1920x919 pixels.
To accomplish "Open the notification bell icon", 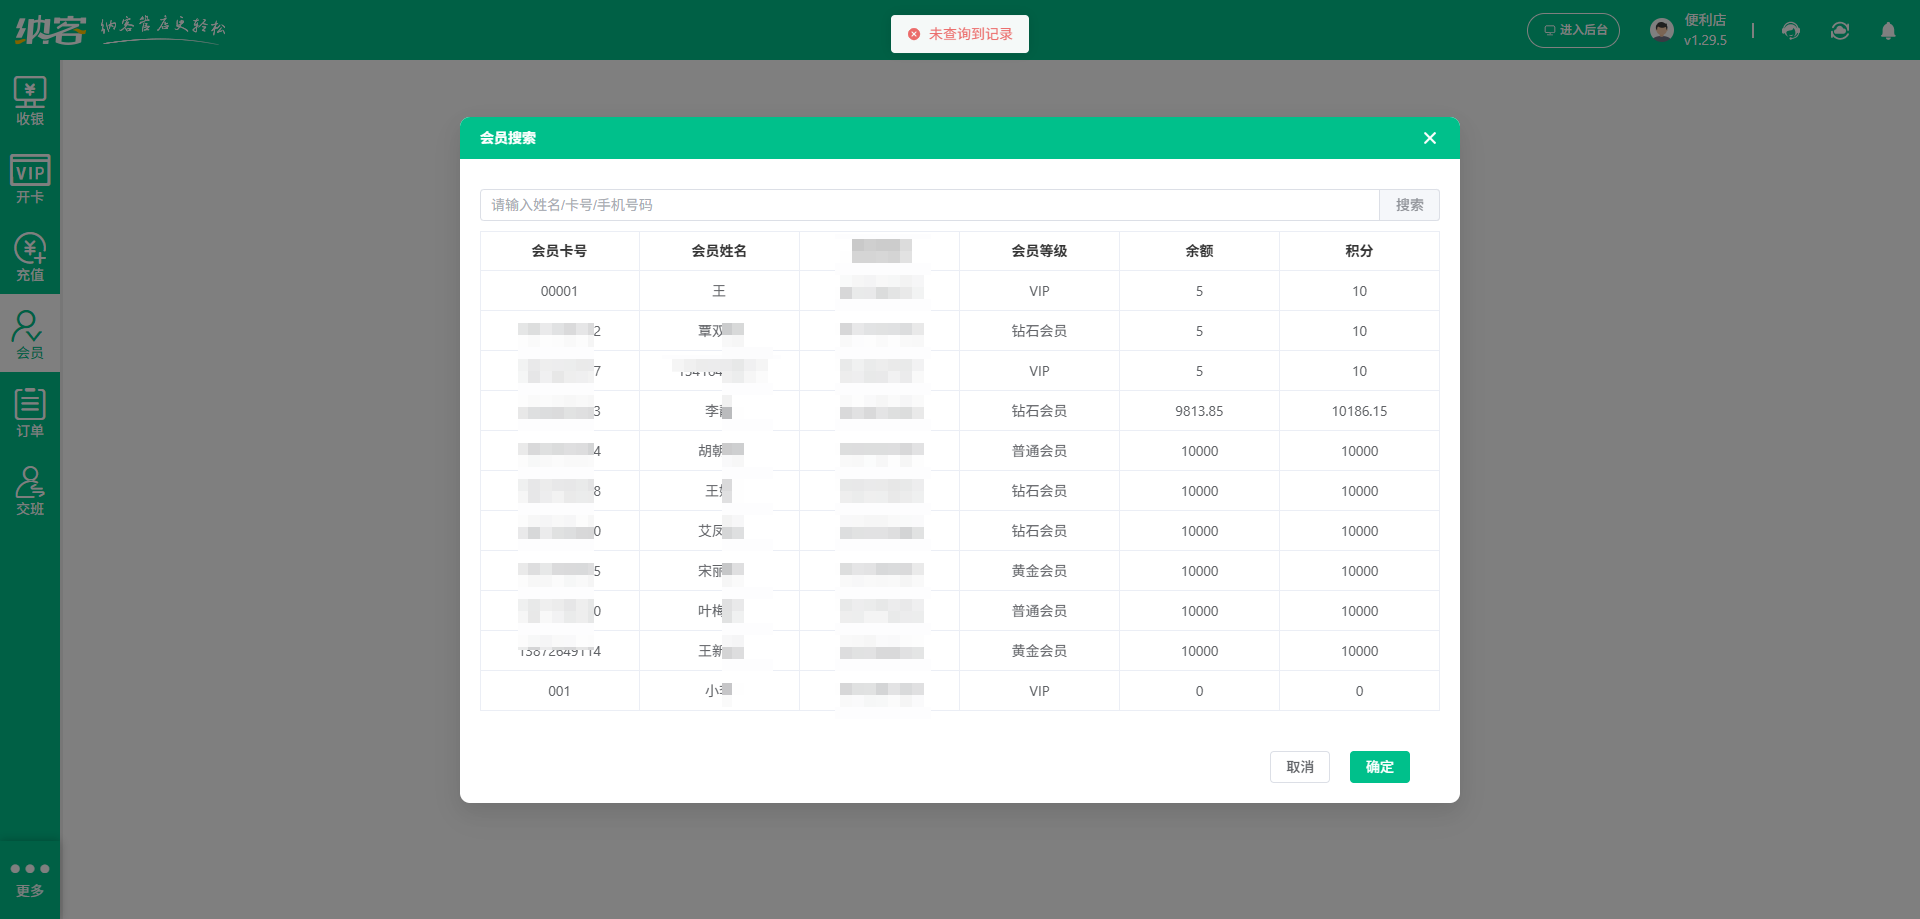I will (x=1888, y=31).
